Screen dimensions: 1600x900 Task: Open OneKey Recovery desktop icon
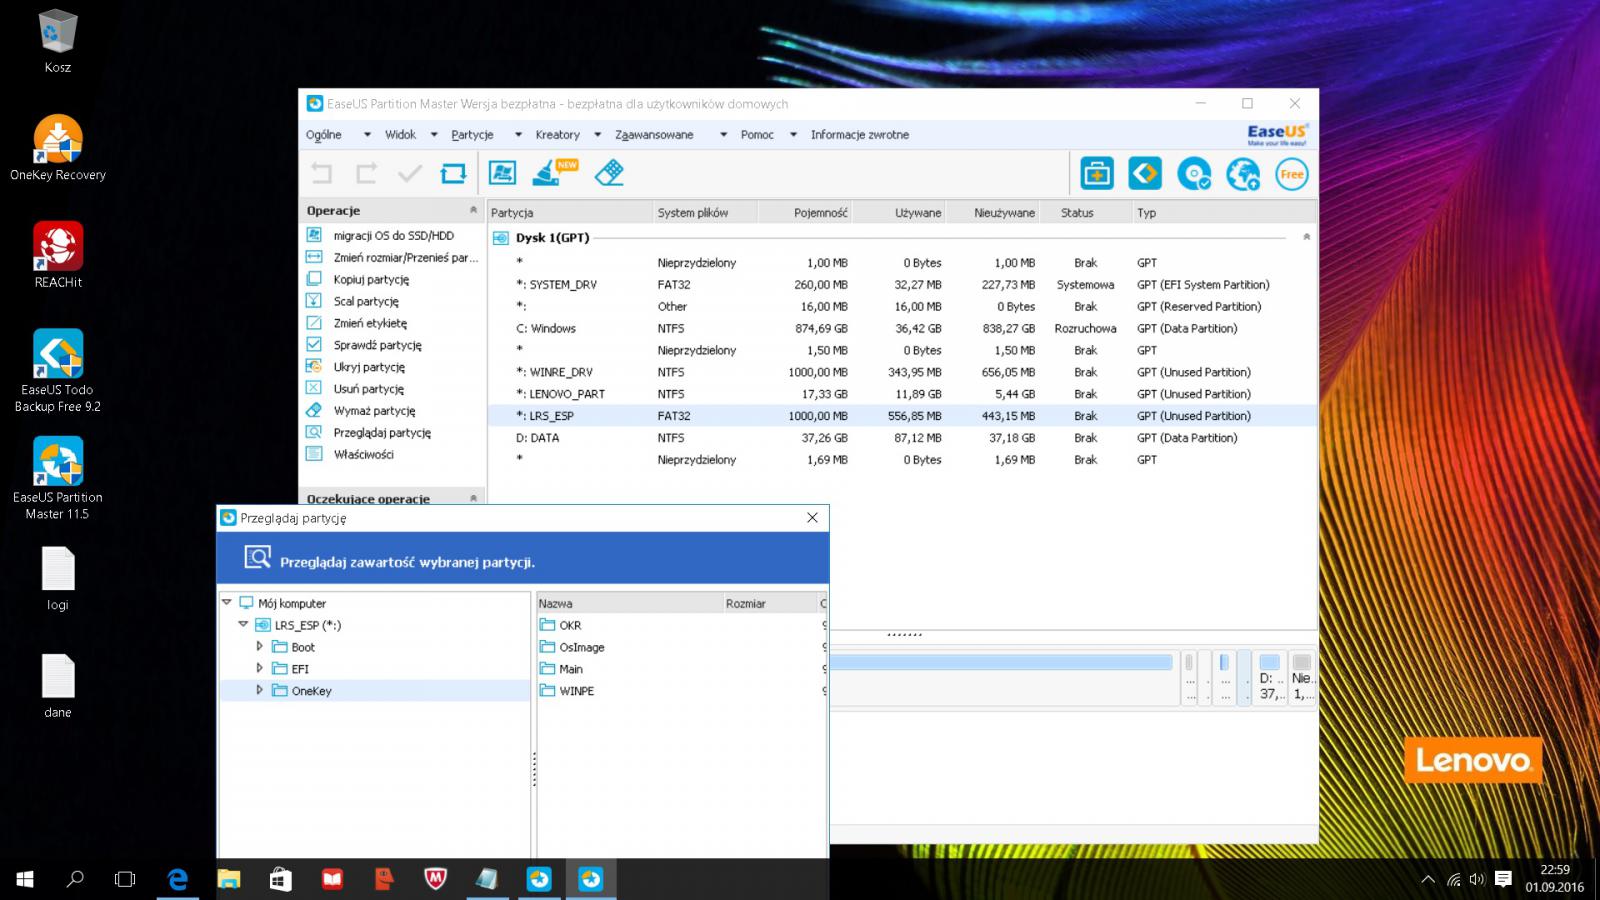(58, 148)
